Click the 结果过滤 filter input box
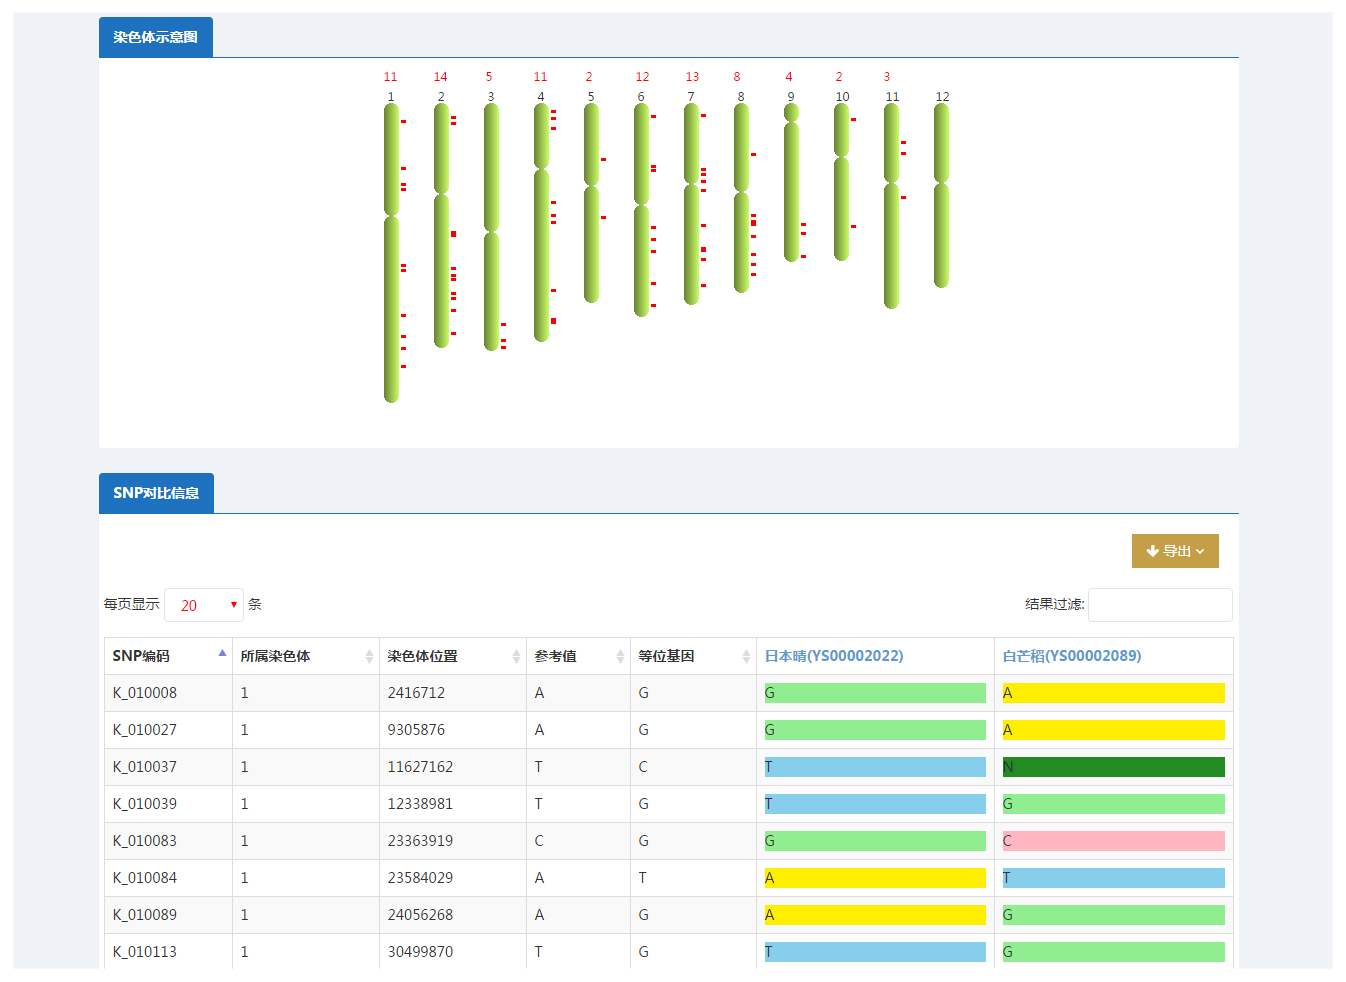 (x=1160, y=605)
